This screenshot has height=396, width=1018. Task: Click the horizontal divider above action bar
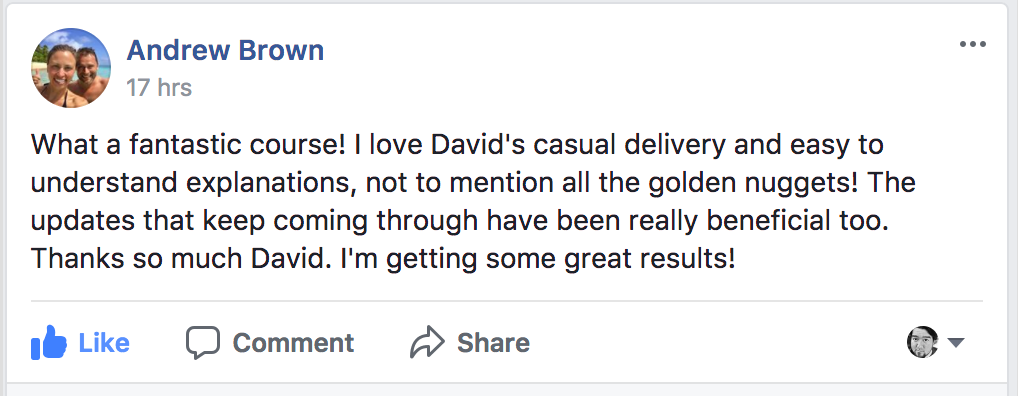tap(506, 301)
